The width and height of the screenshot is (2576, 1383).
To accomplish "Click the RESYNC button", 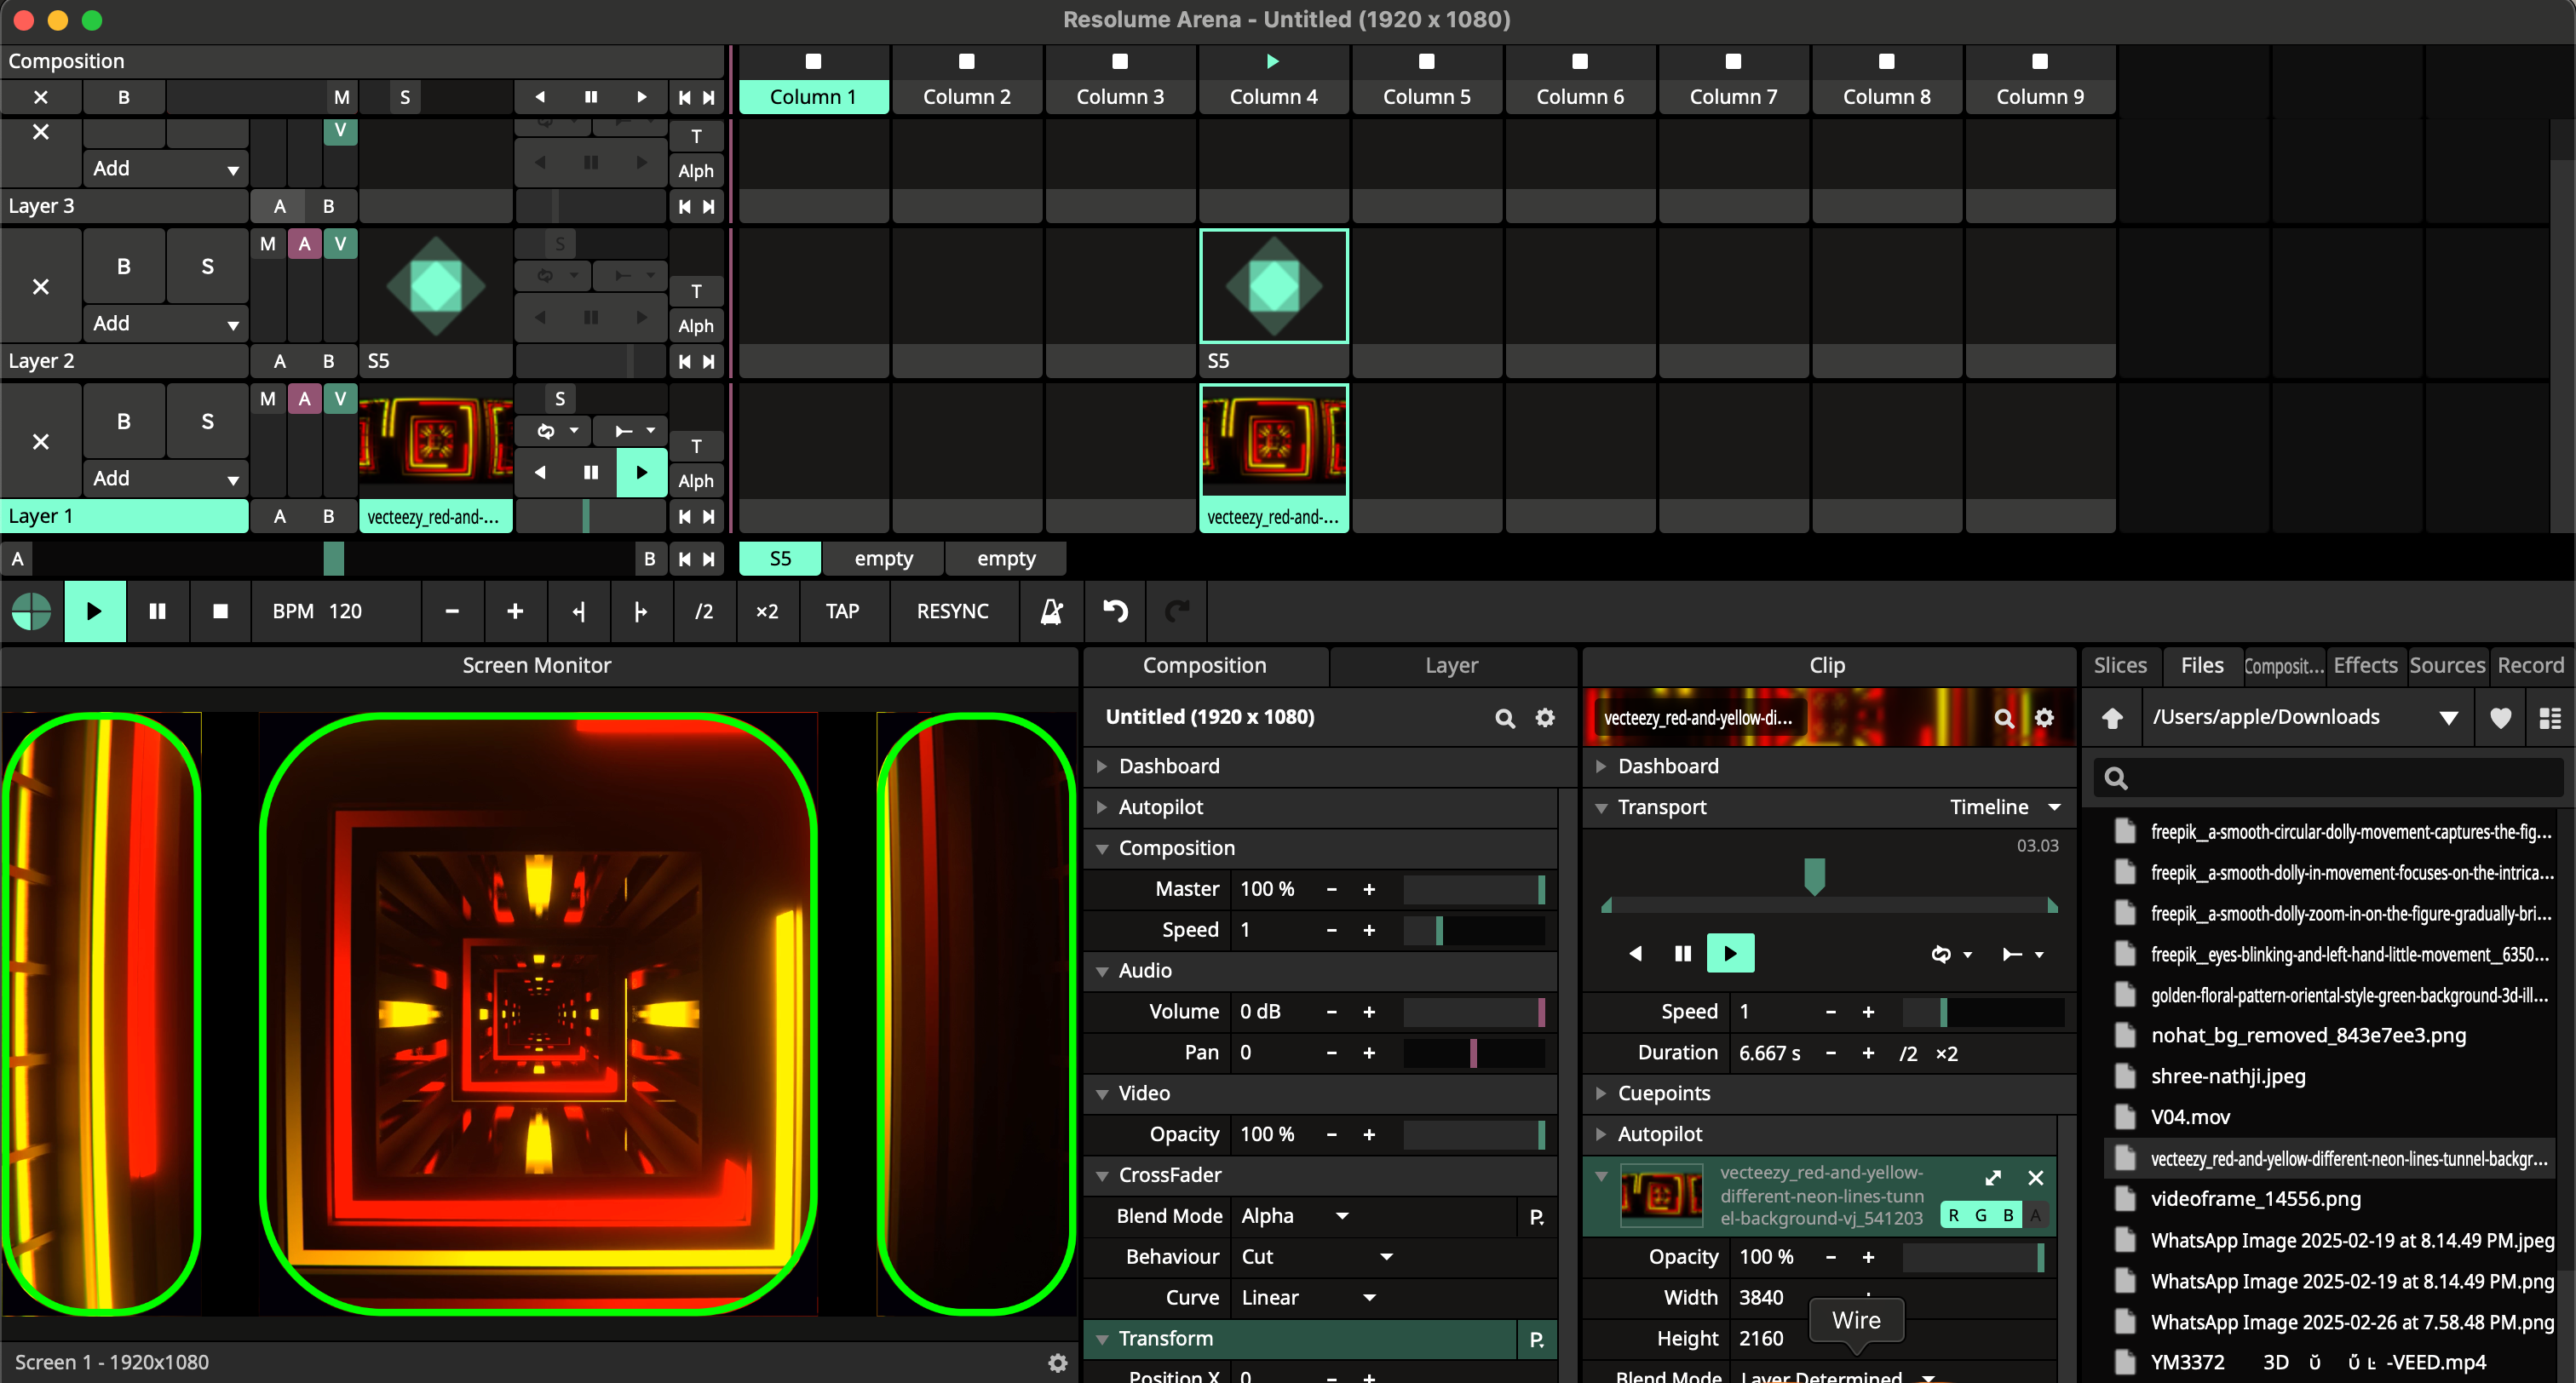I will pyautogui.click(x=952, y=611).
